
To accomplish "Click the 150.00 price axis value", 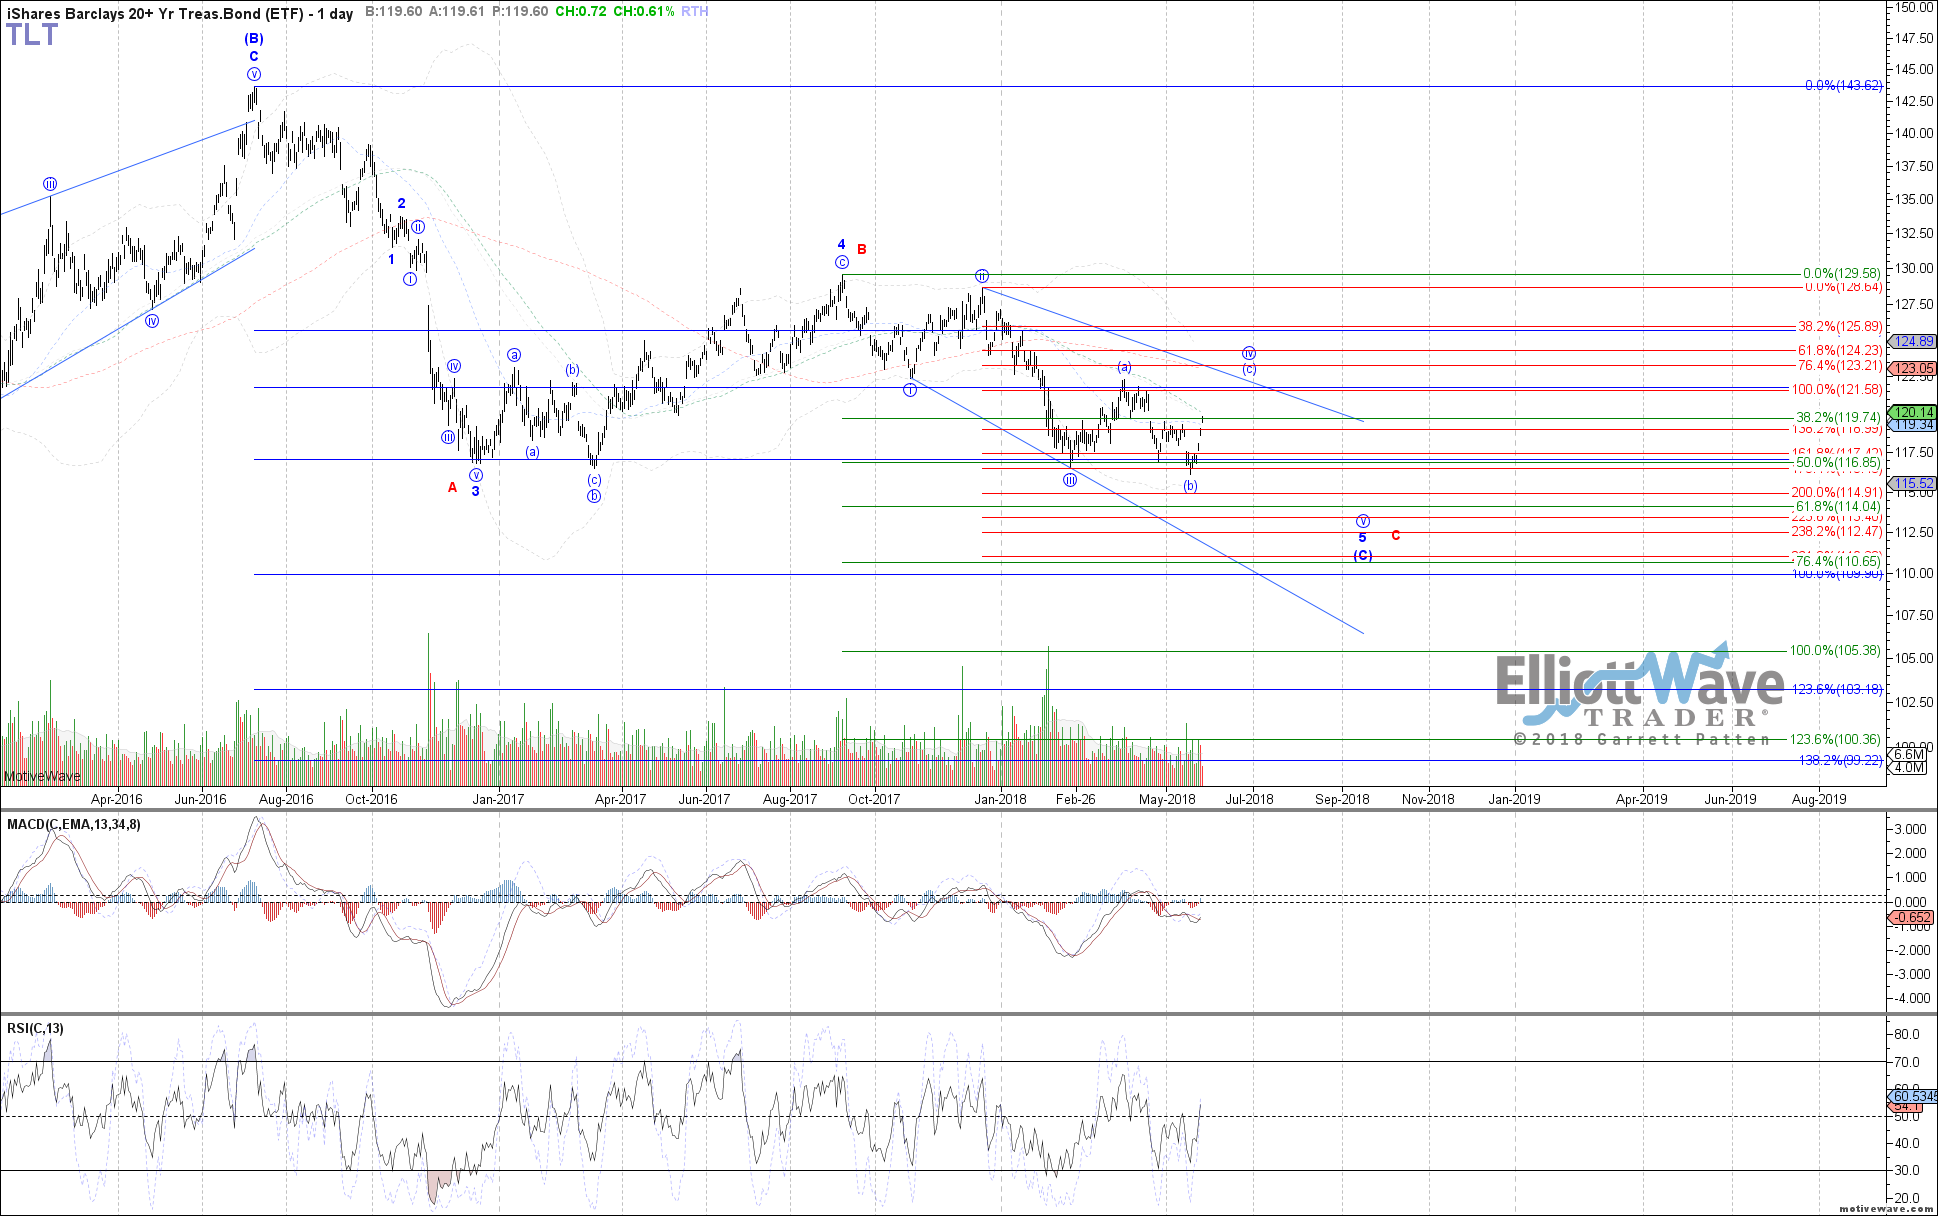I will pos(1914,7).
